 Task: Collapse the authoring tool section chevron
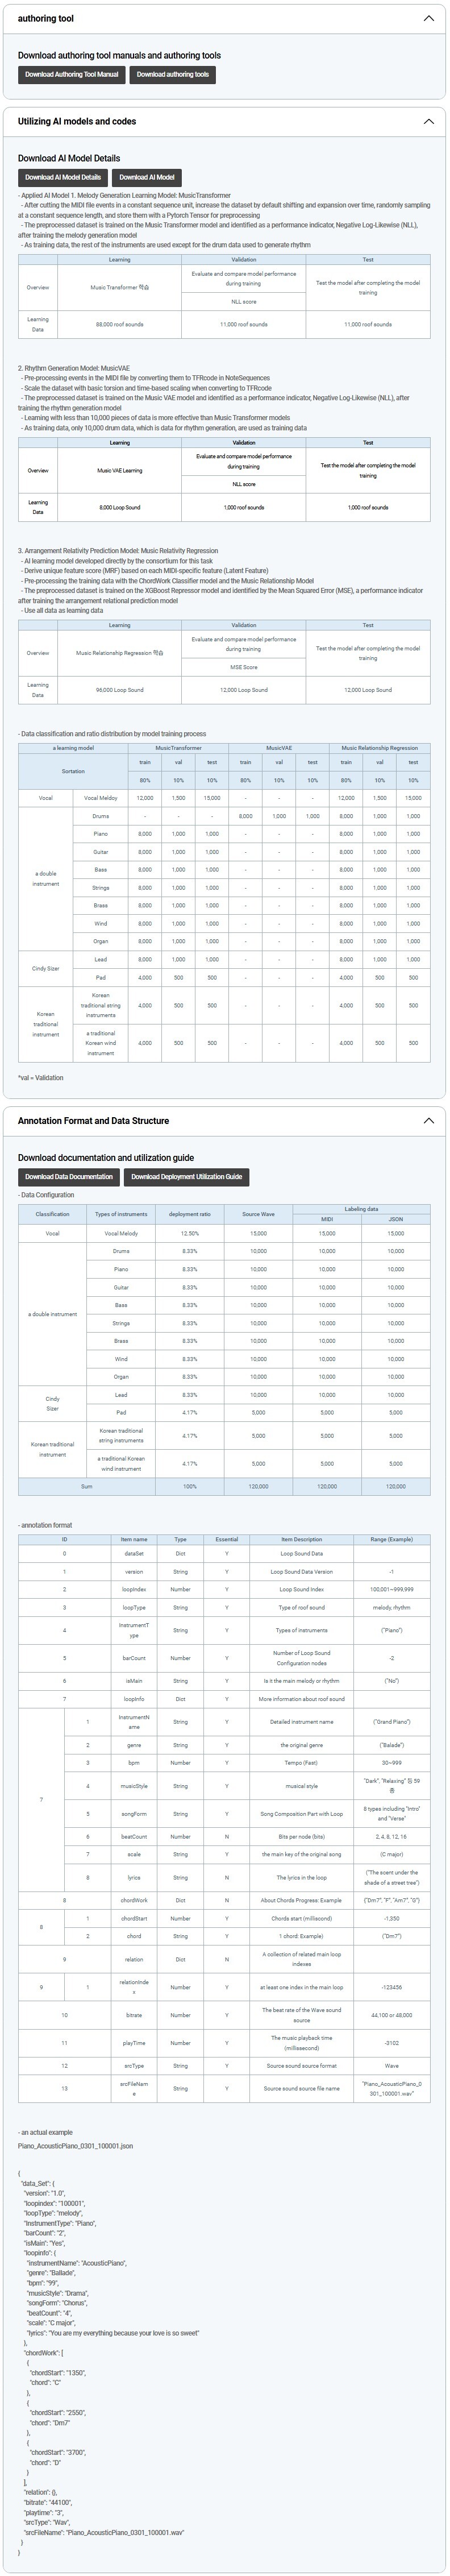(428, 18)
